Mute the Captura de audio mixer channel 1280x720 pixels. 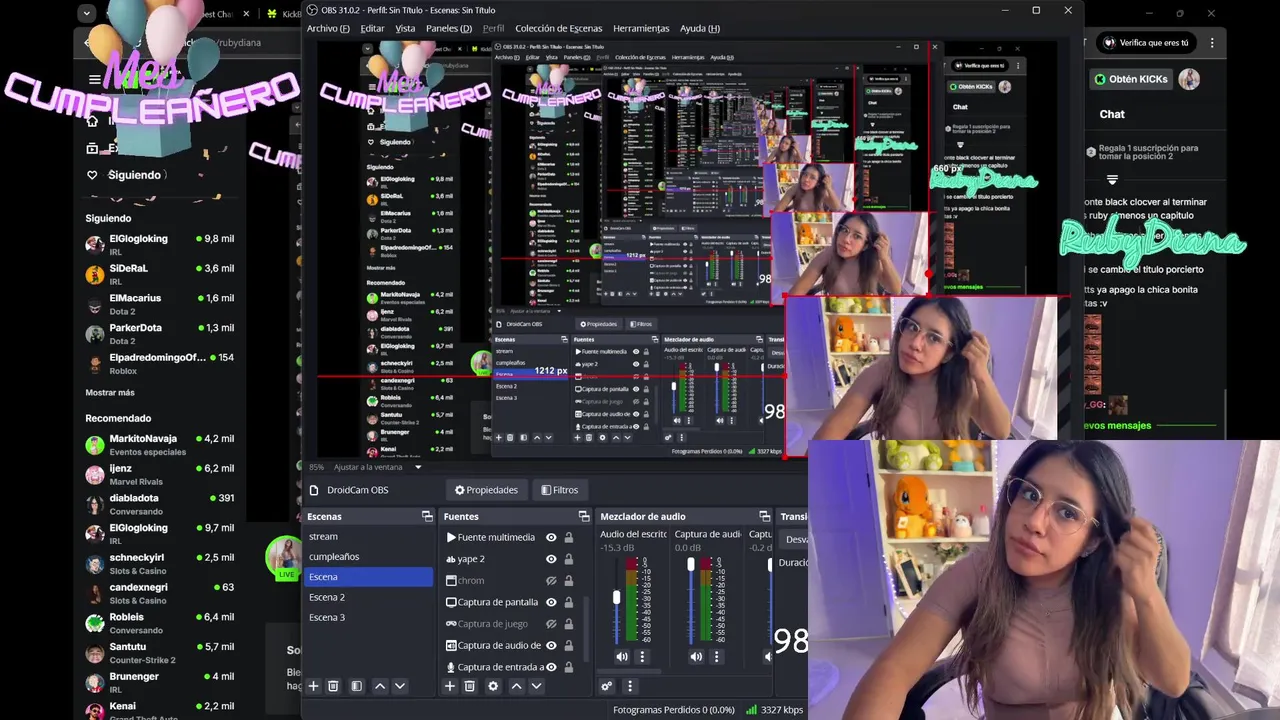pyautogui.click(x=696, y=657)
